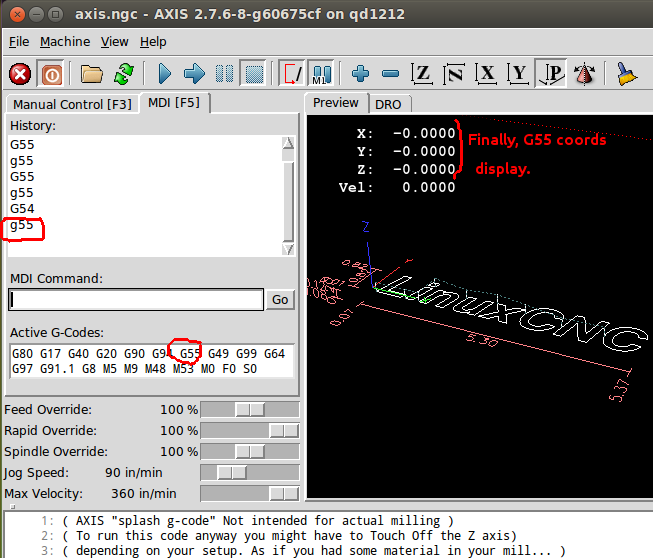The image size is (653, 558).
Task: Switch to front Y view
Action: [518, 74]
